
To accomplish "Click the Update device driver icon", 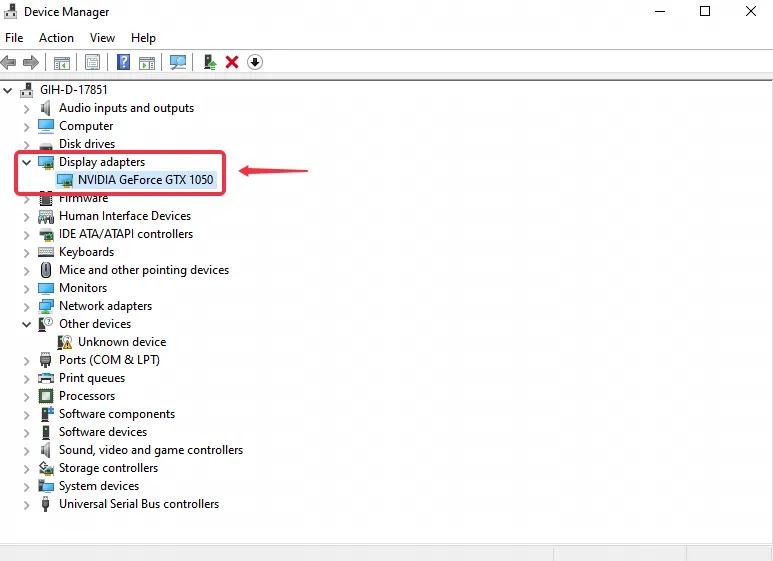I will (x=210, y=62).
